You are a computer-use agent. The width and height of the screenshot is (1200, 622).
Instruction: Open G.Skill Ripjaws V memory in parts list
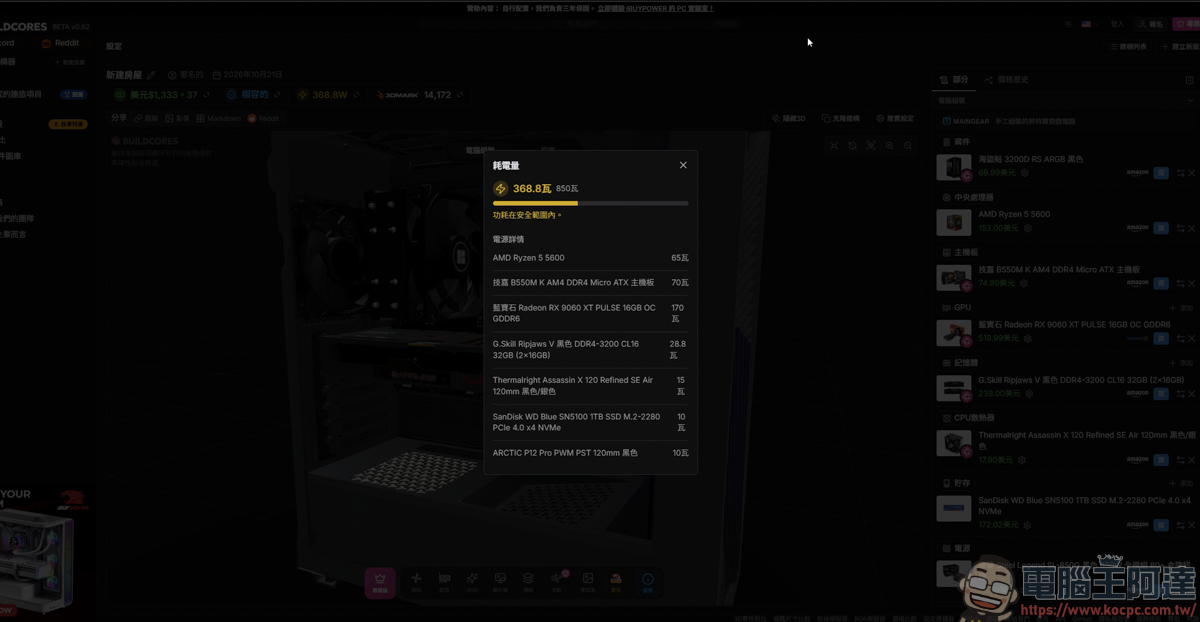pyautogui.click(x=1081, y=380)
